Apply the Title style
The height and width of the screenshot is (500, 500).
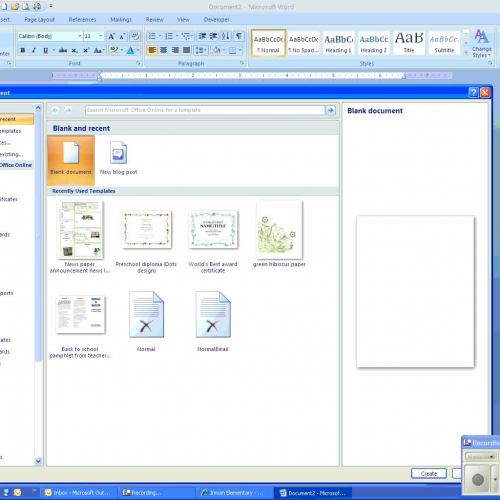point(409,43)
